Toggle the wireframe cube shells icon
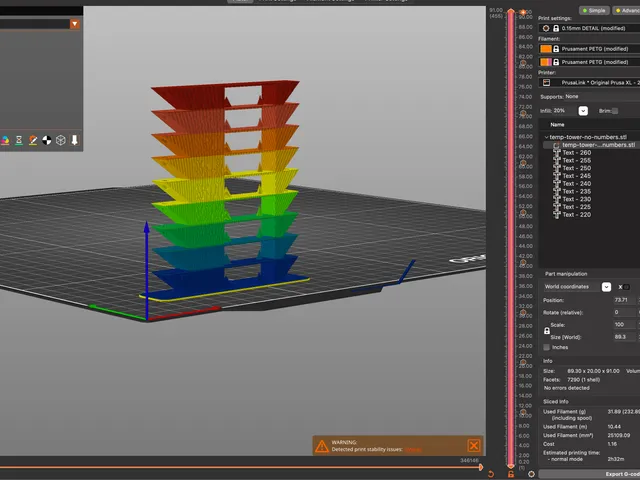Screen dimensions: 640x480 tap(60, 140)
